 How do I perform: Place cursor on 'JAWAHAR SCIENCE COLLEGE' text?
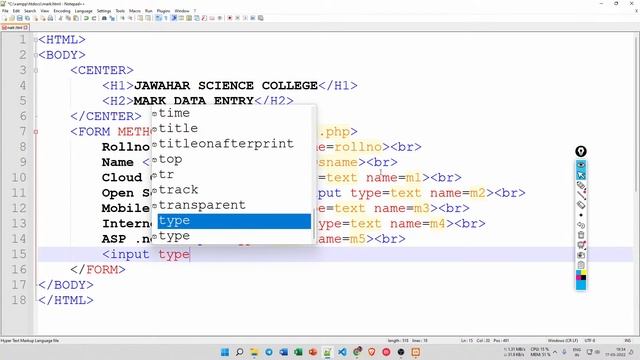pyautogui.click(x=226, y=86)
